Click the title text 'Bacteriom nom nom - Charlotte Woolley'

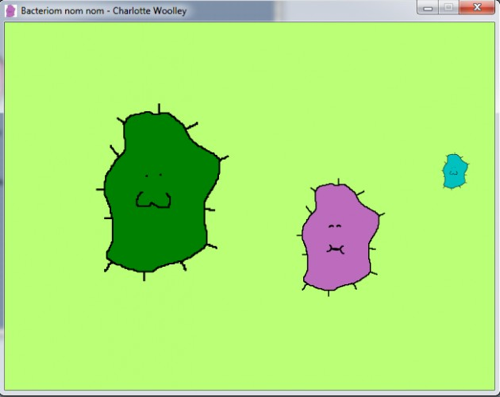pyautogui.click(x=104, y=11)
